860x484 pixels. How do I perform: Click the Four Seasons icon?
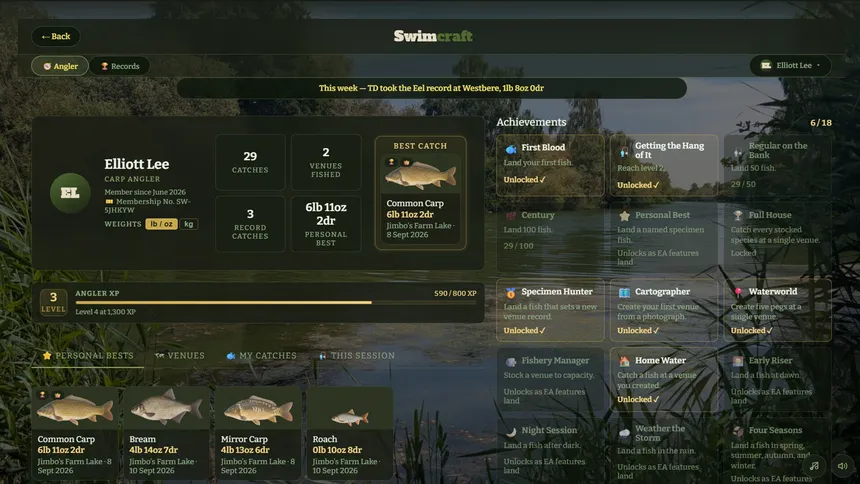738,431
